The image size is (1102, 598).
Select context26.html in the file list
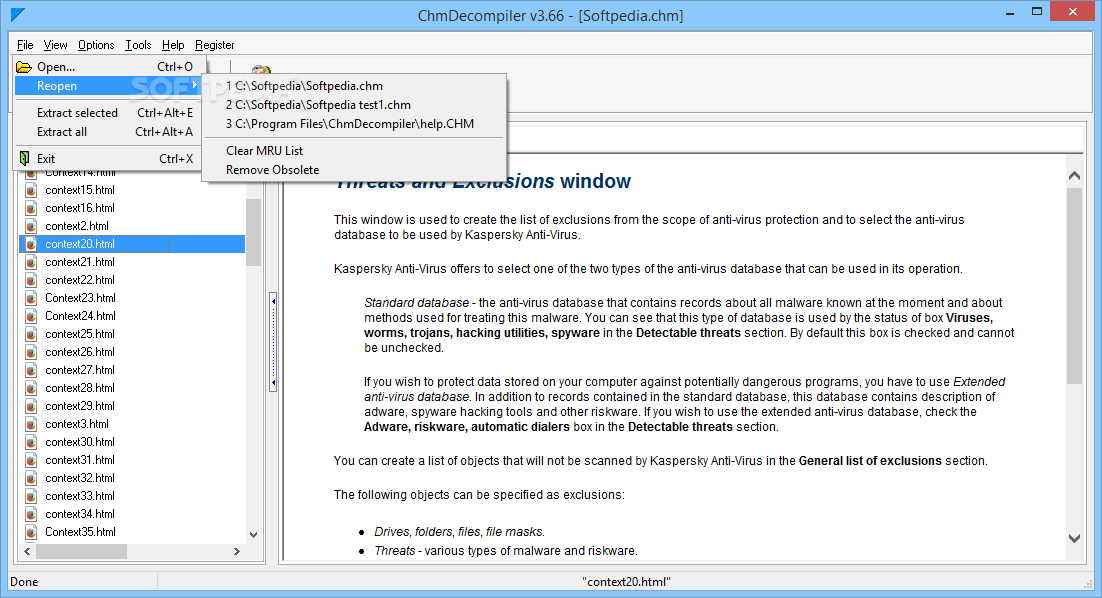coord(79,352)
